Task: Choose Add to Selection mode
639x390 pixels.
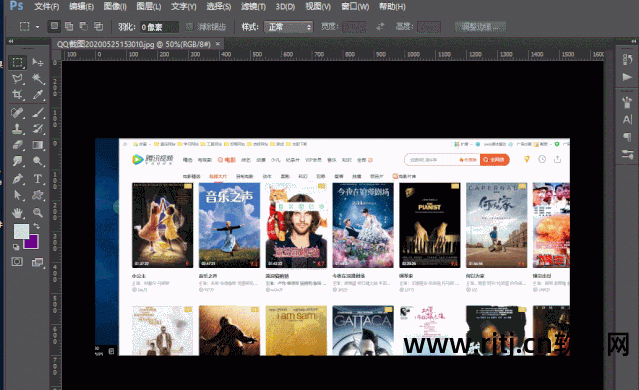Action: point(69,26)
